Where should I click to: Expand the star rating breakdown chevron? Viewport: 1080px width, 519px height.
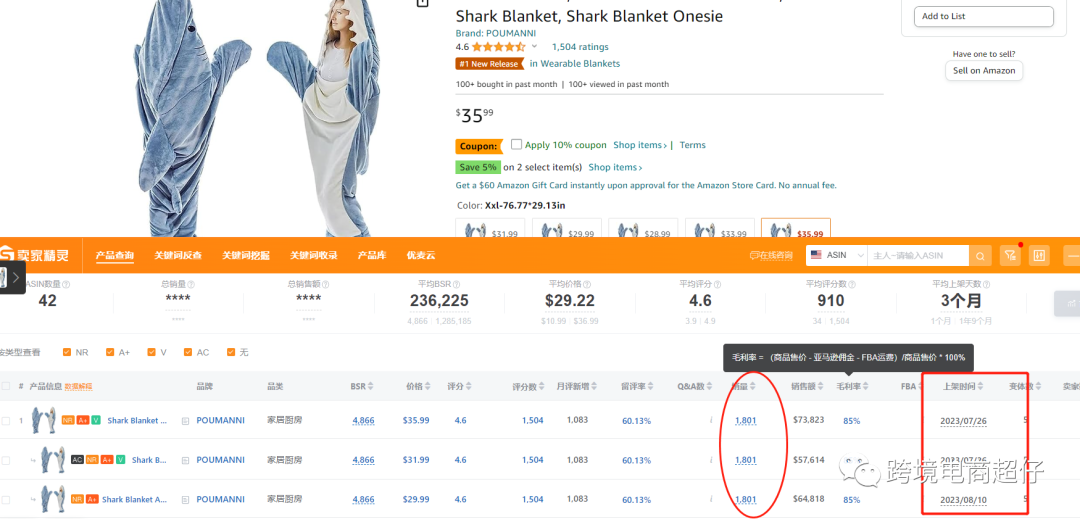(x=534, y=47)
